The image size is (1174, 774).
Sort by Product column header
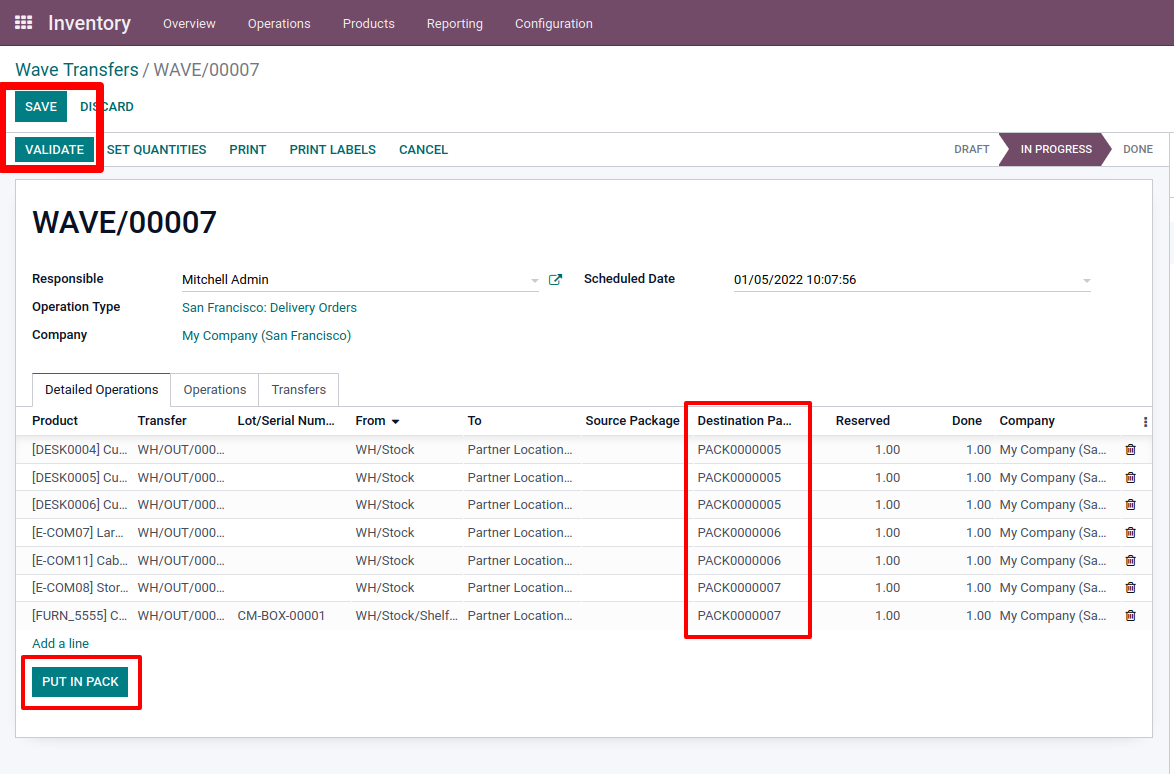pyautogui.click(x=55, y=421)
